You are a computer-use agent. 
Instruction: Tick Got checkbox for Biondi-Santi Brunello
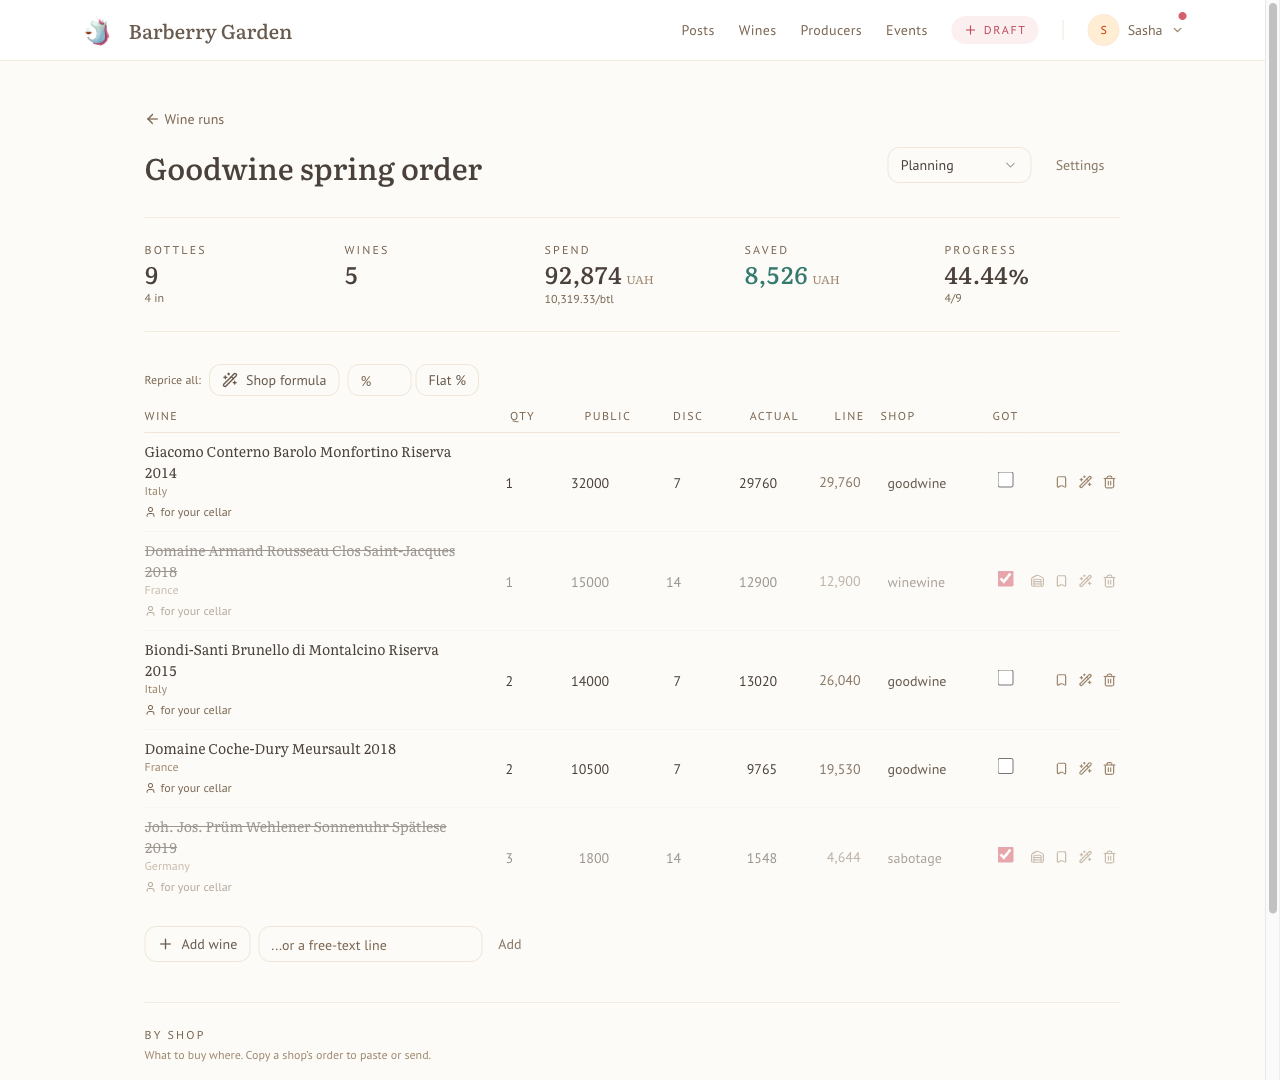(x=1006, y=678)
